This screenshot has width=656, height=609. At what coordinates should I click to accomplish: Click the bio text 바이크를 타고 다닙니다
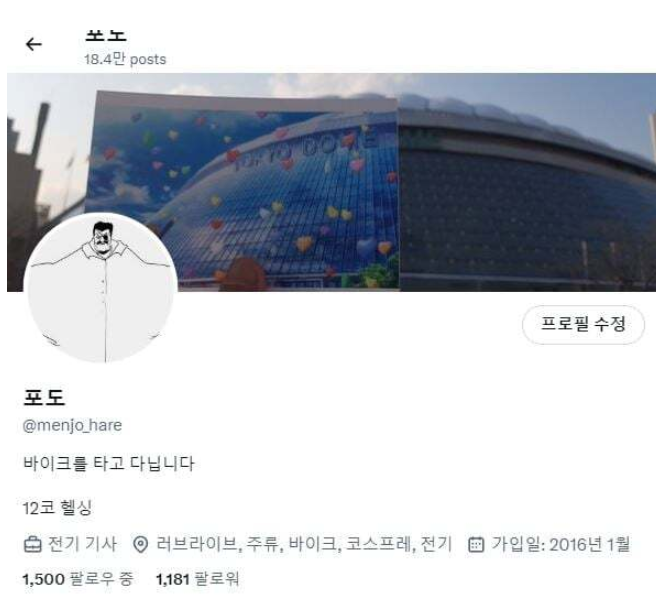[x=109, y=463]
